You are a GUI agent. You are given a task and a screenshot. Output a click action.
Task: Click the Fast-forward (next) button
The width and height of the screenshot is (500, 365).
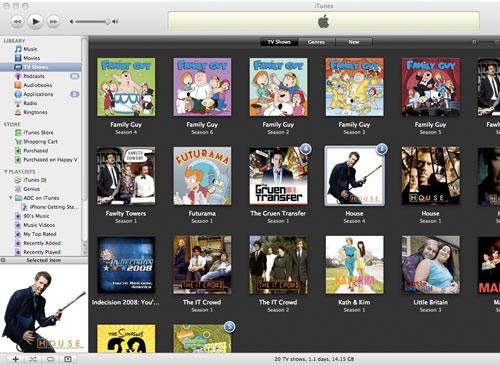53,21
